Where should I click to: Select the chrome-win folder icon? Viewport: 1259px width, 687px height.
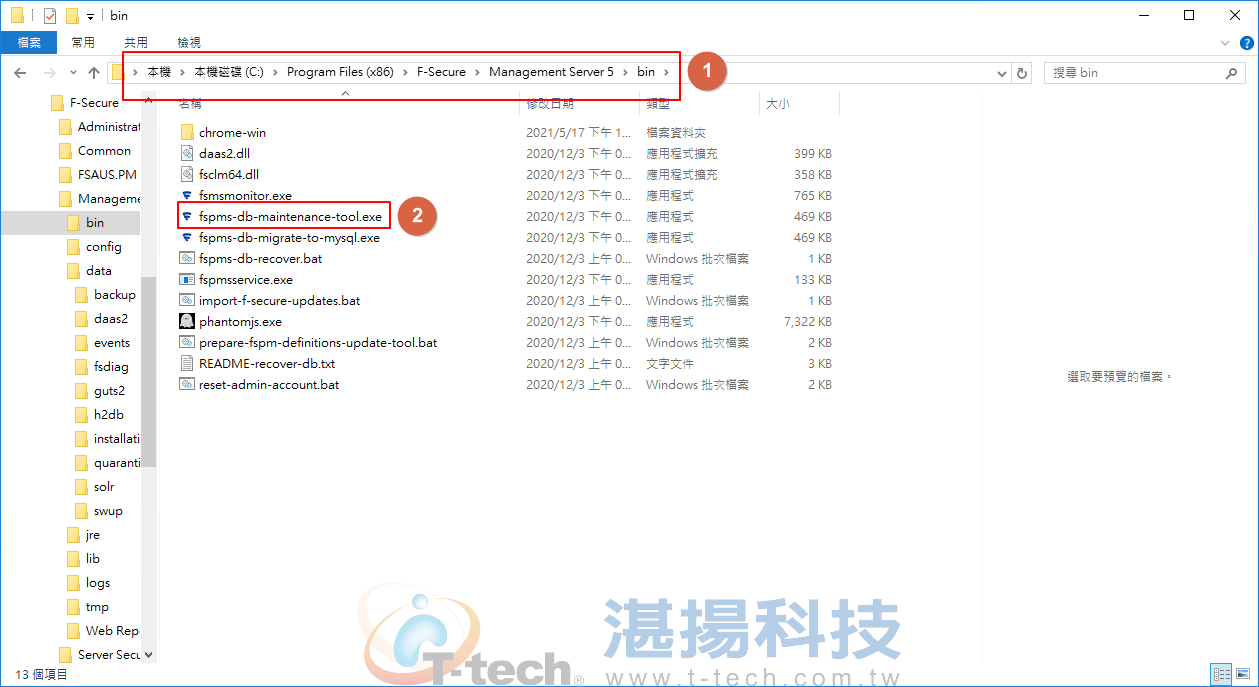coord(187,132)
